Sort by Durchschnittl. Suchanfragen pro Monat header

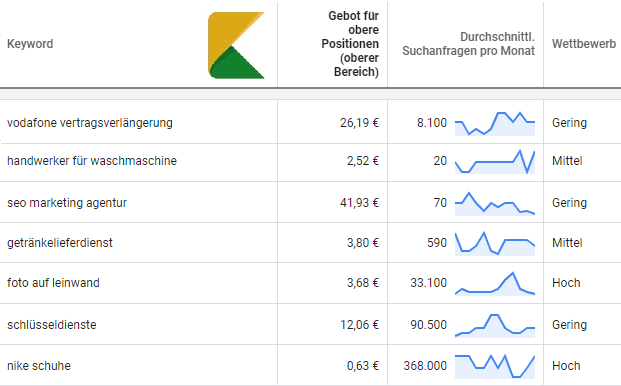pos(469,44)
